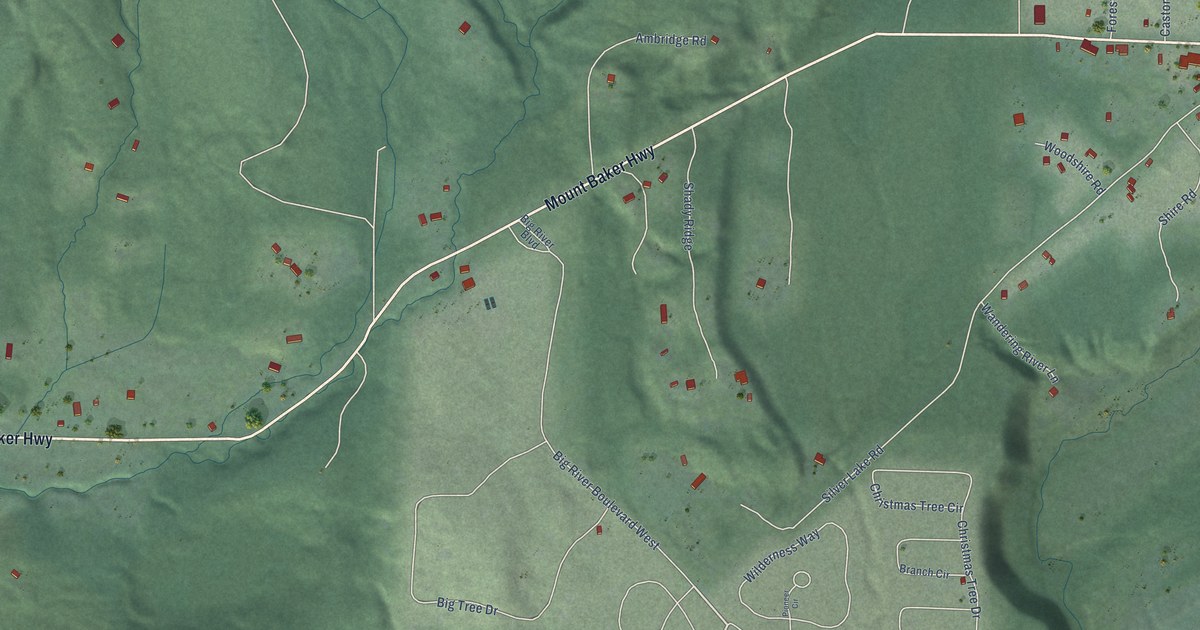
Task: Click the Woodshire Rd label
Action: [1073, 166]
